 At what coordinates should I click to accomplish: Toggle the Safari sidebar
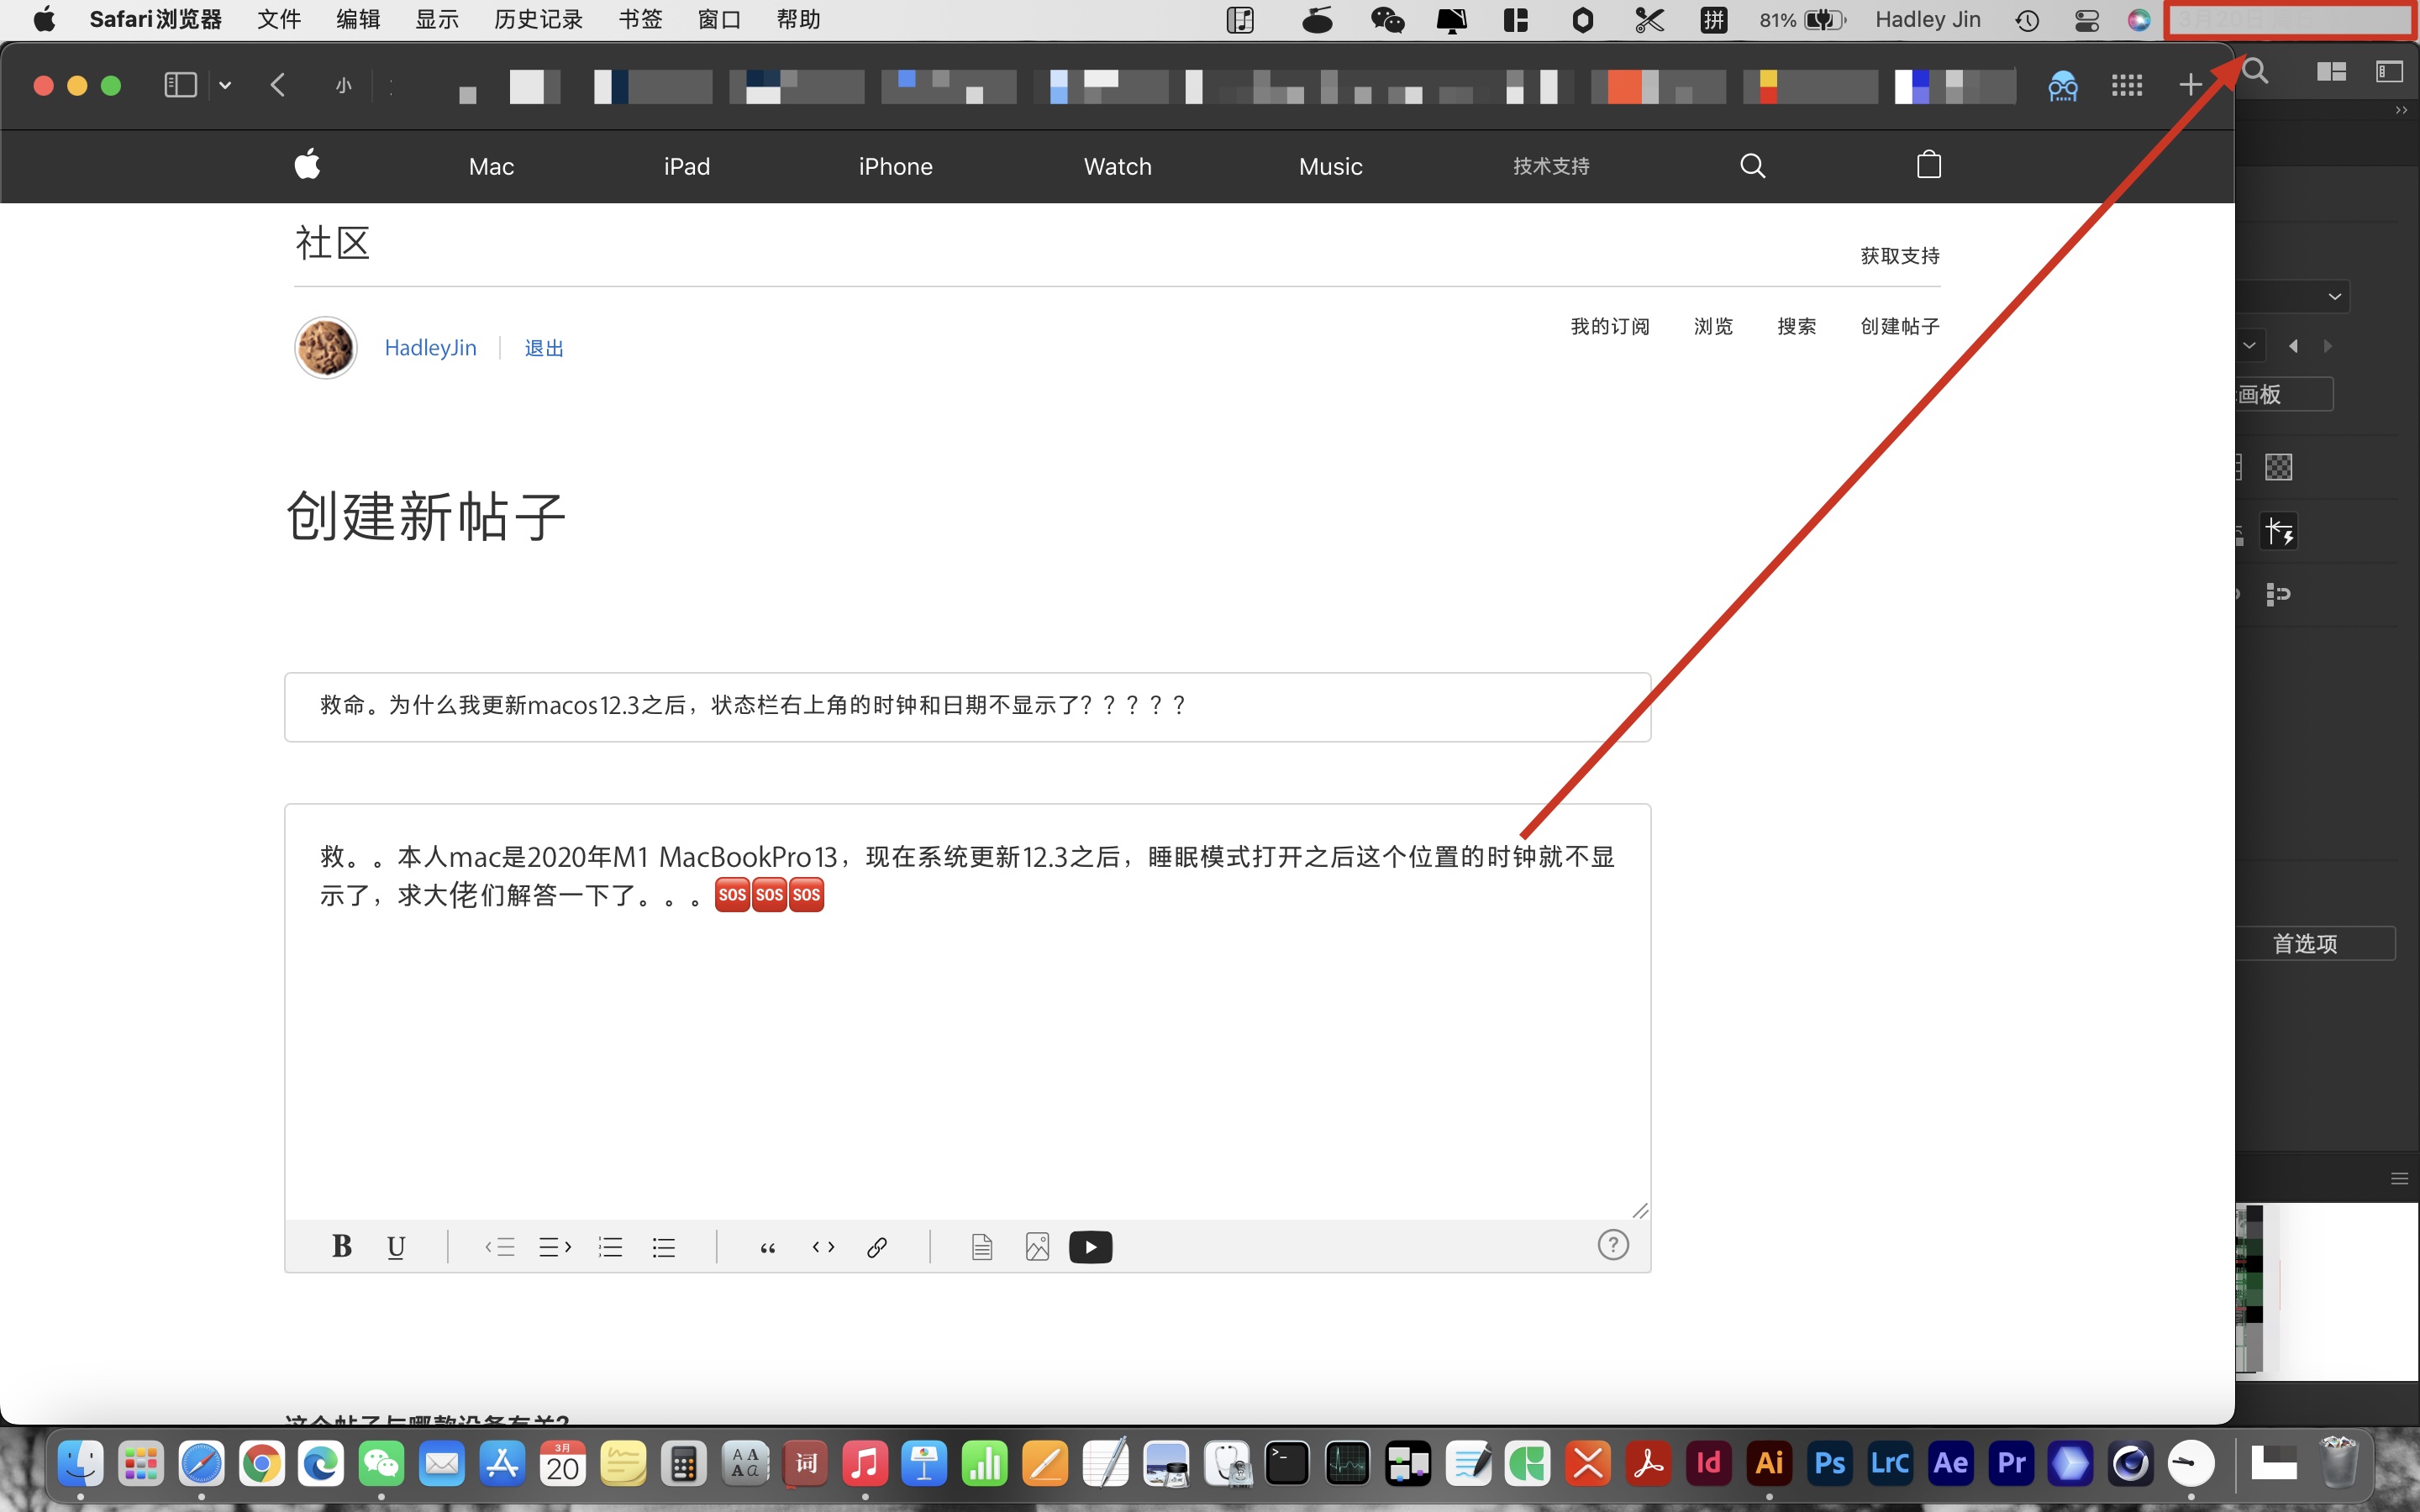180,86
